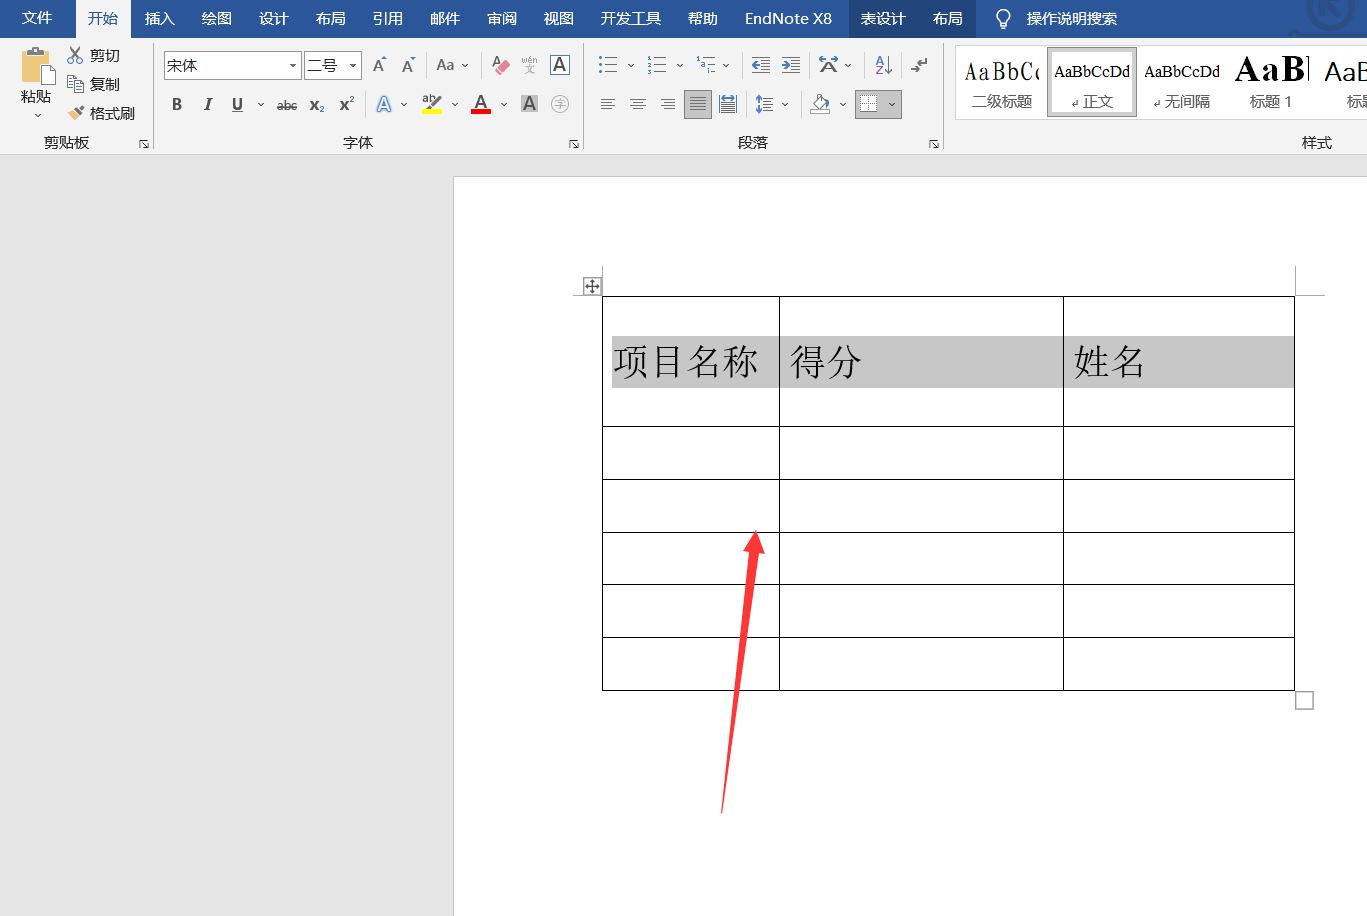Increase paragraph indent

791,65
